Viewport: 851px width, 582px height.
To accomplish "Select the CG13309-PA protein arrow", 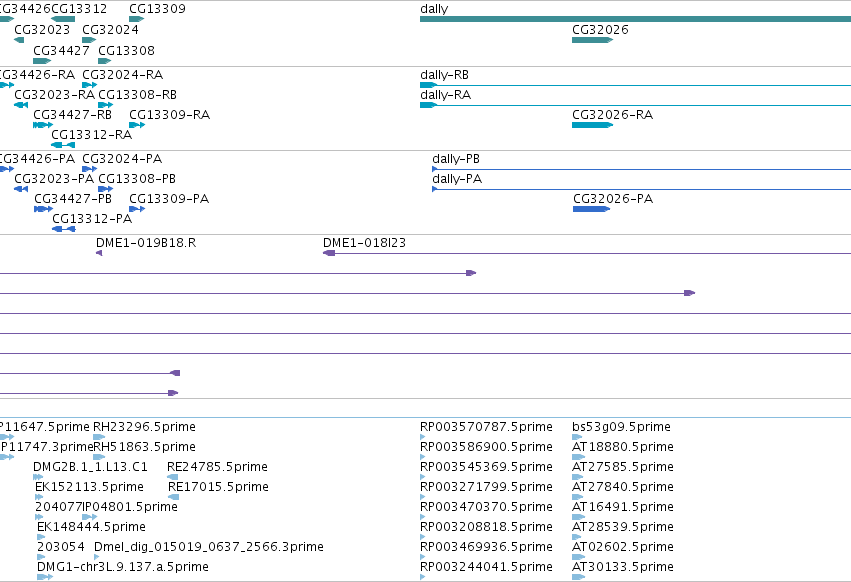I will click(137, 209).
